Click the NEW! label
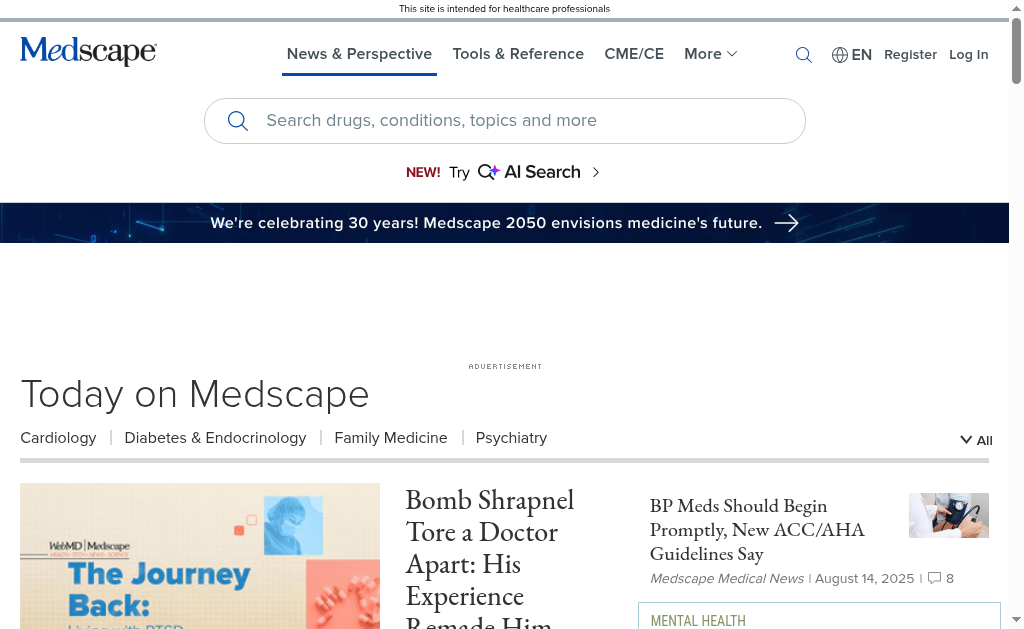The width and height of the screenshot is (1024, 629). pyautogui.click(x=423, y=172)
